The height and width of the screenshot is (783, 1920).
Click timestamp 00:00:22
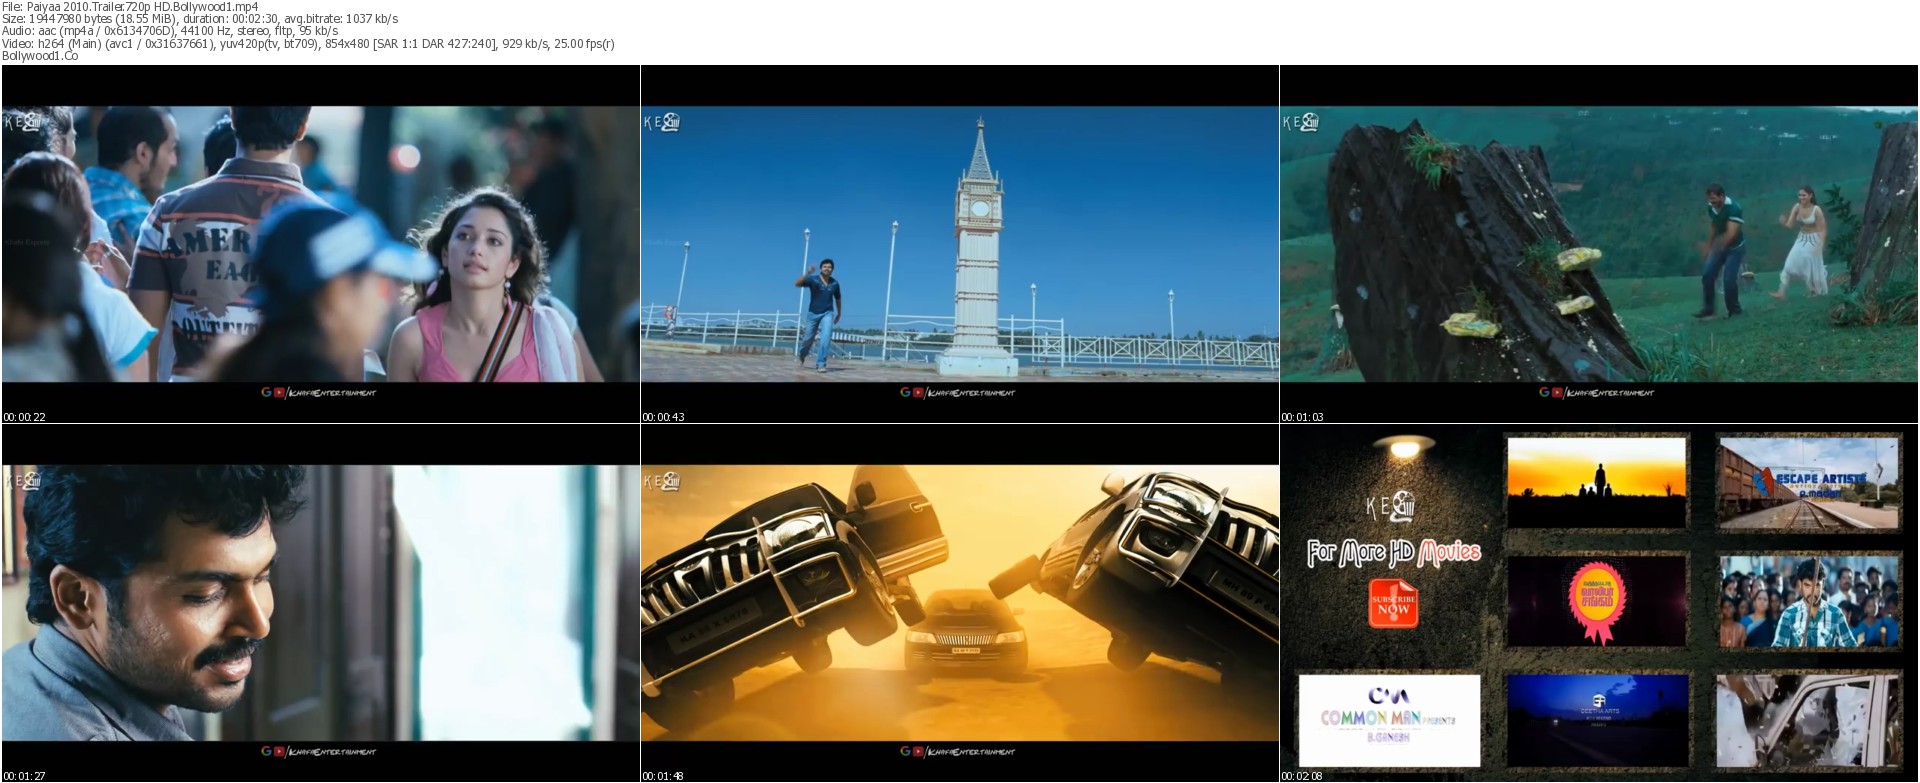click(x=25, y=417)
